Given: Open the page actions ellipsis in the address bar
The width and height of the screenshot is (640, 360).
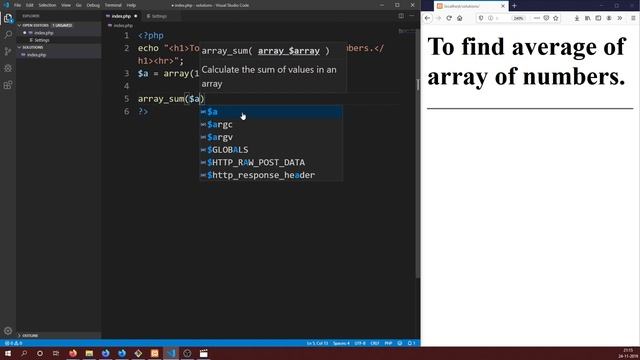Looking at the screenshot, I should tap(536, 18).
